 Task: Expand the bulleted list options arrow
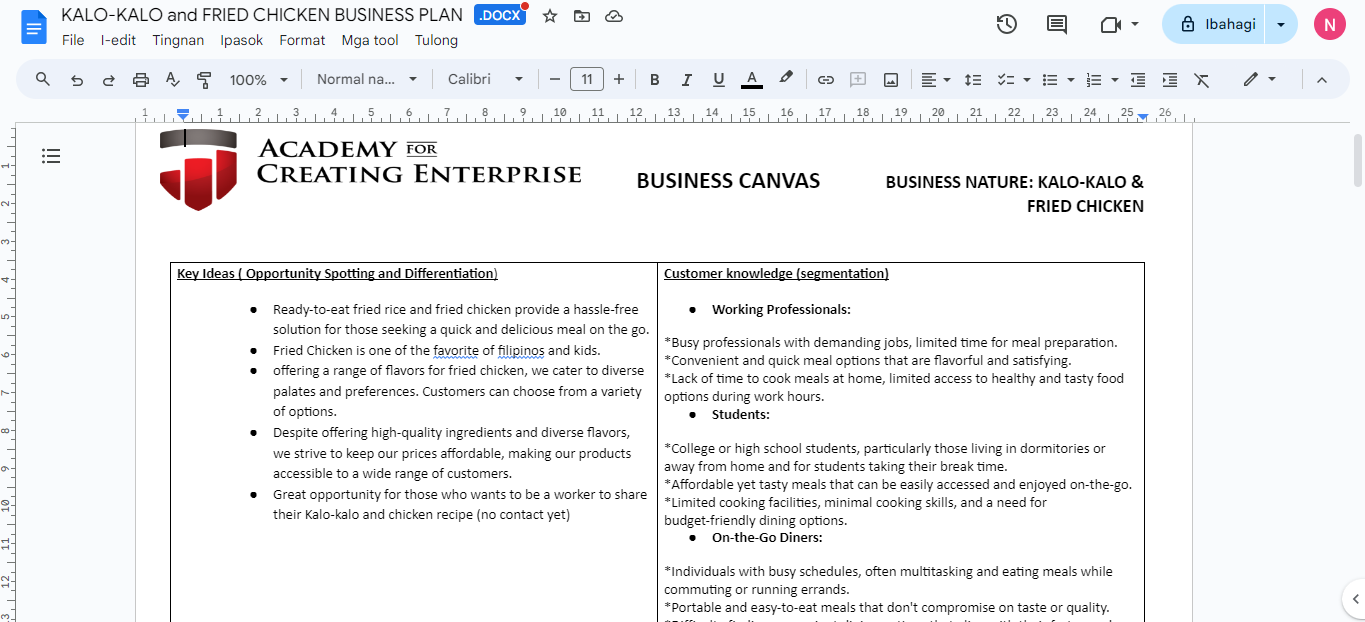click(1071, 79)
